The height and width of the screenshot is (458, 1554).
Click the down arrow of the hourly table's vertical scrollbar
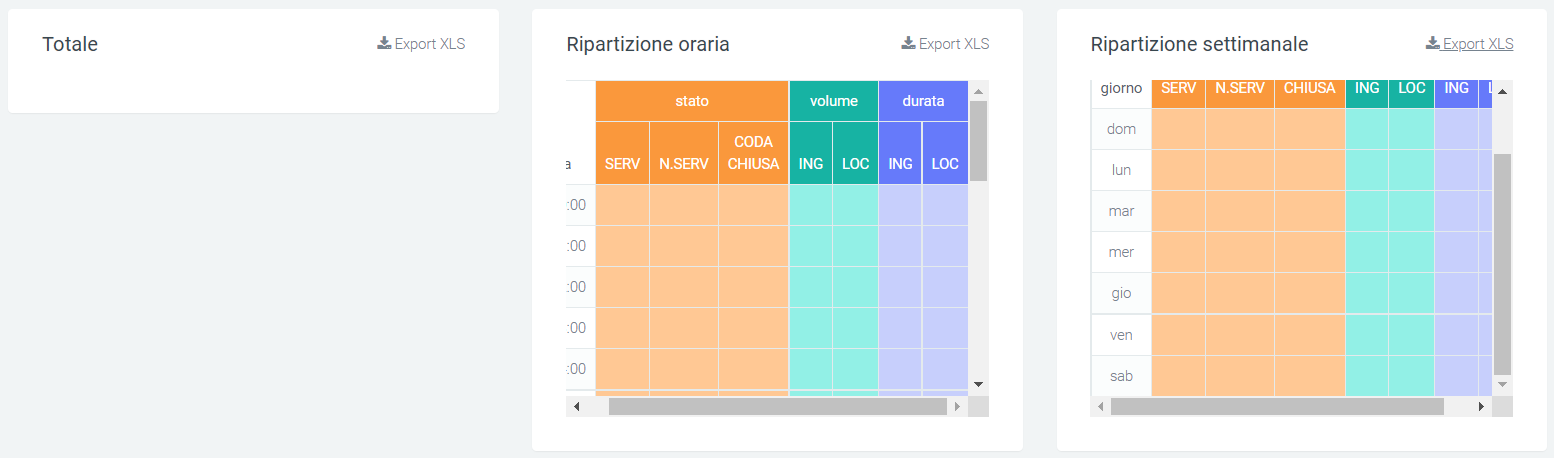(979, 384)
